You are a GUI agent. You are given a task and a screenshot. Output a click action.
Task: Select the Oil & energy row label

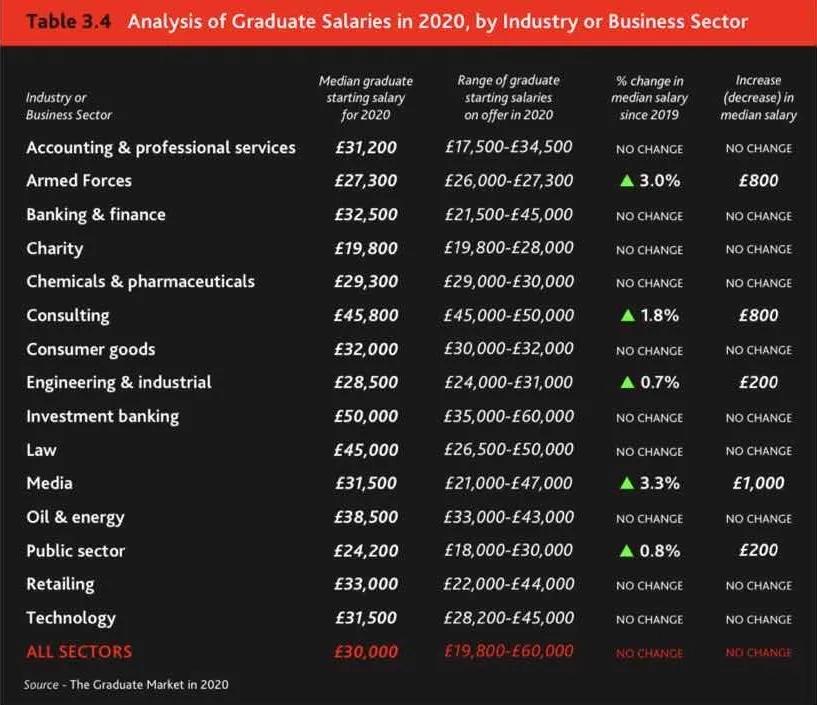(x=75, y=517)
